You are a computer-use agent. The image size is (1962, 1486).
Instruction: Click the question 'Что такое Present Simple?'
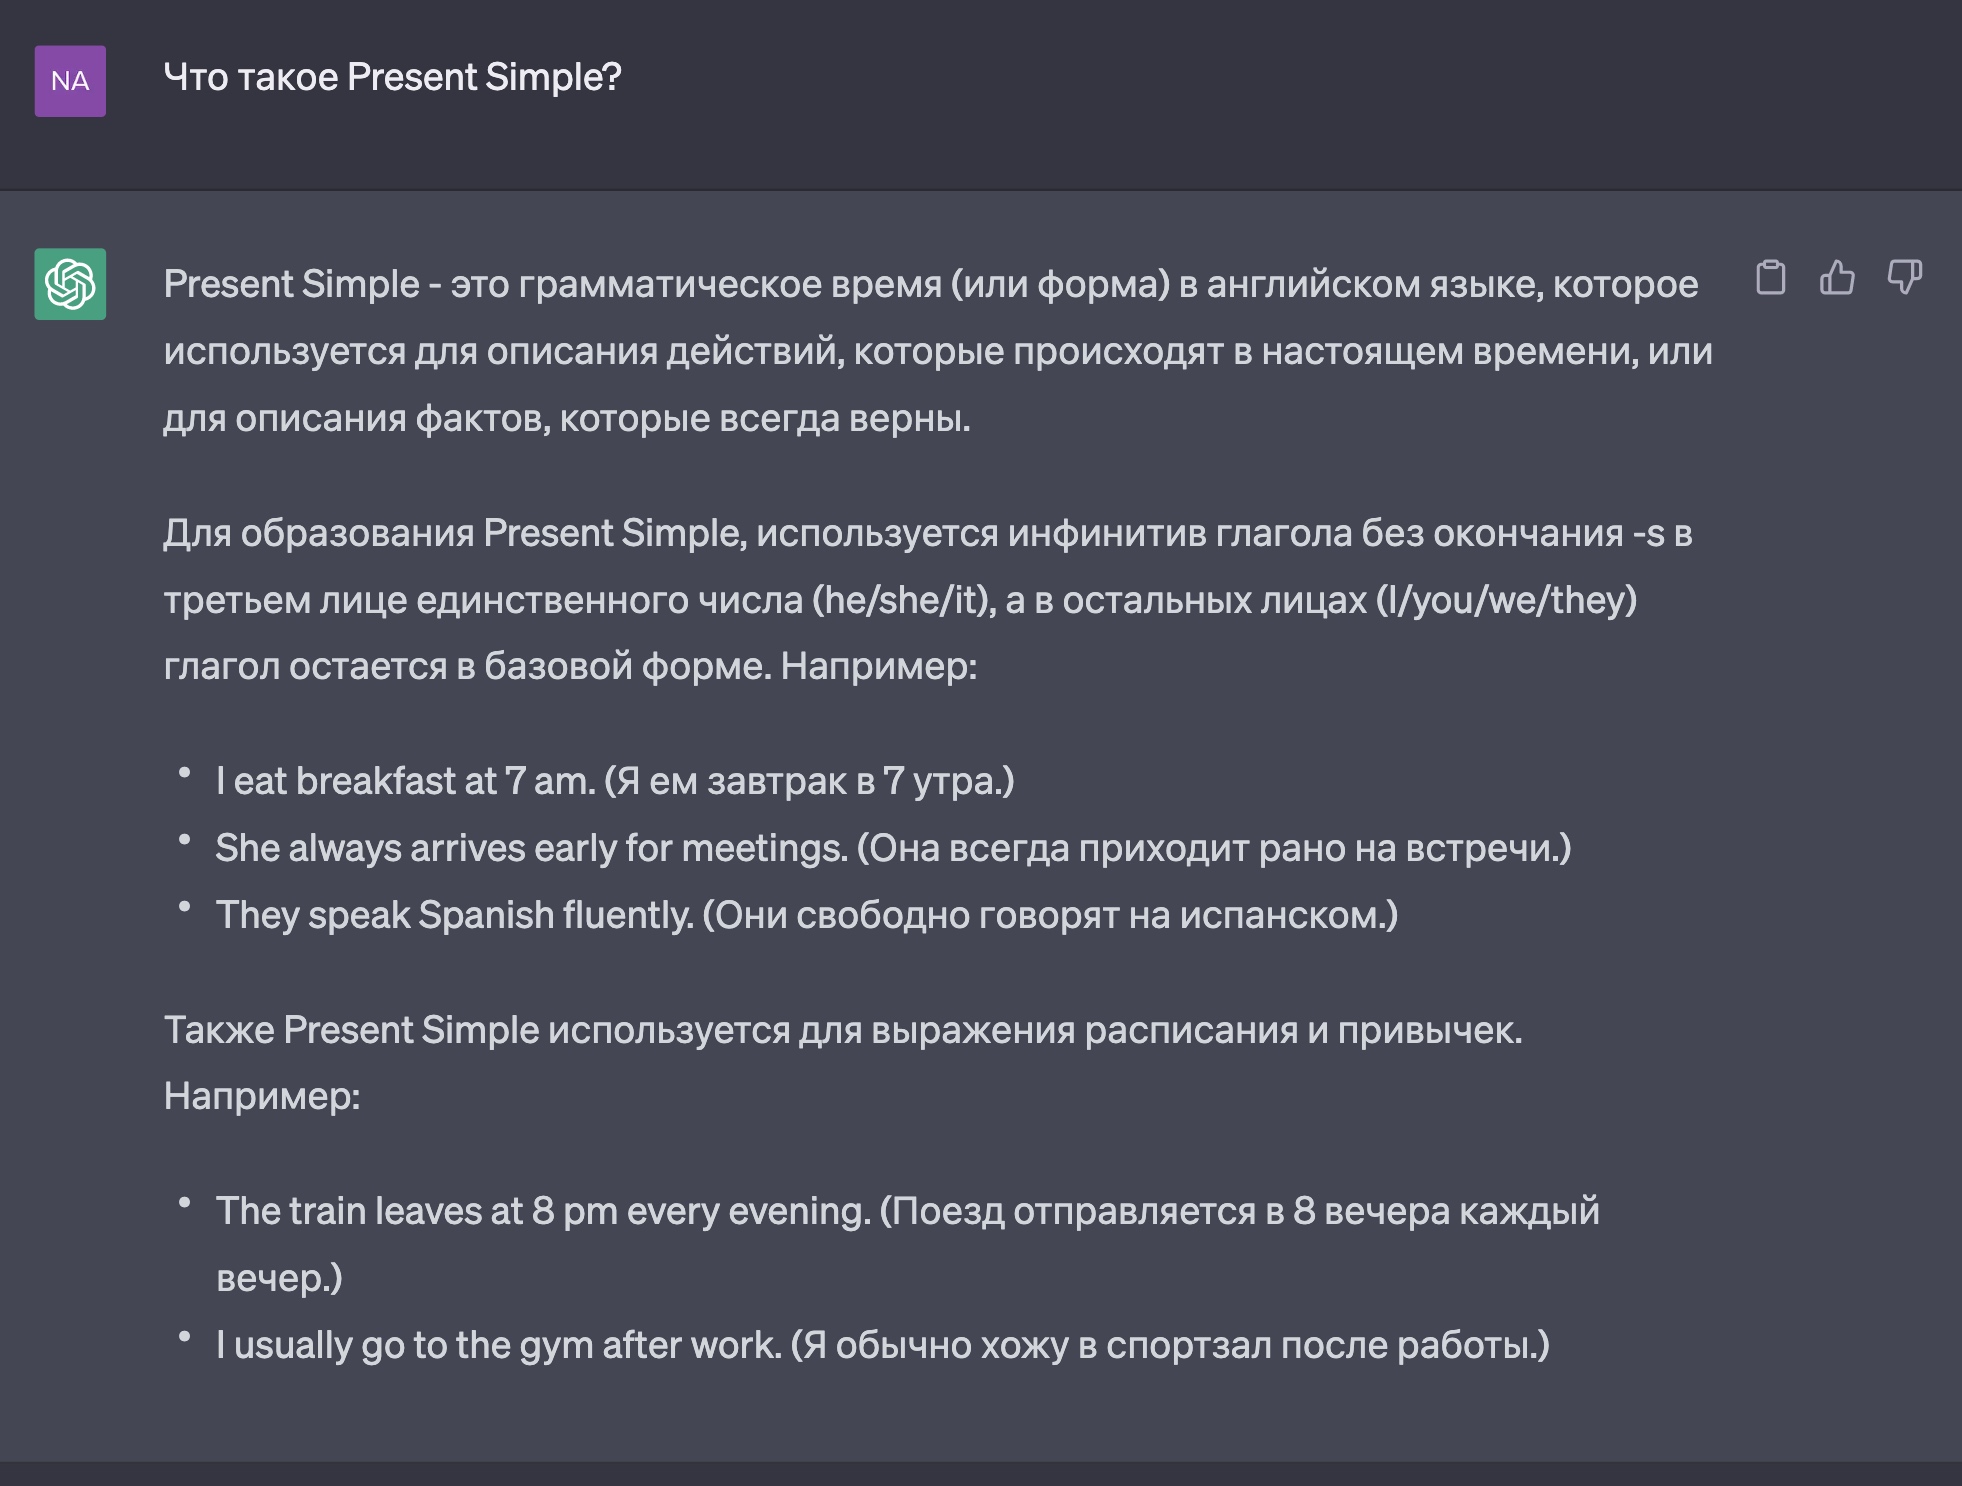tap(392, 77)
